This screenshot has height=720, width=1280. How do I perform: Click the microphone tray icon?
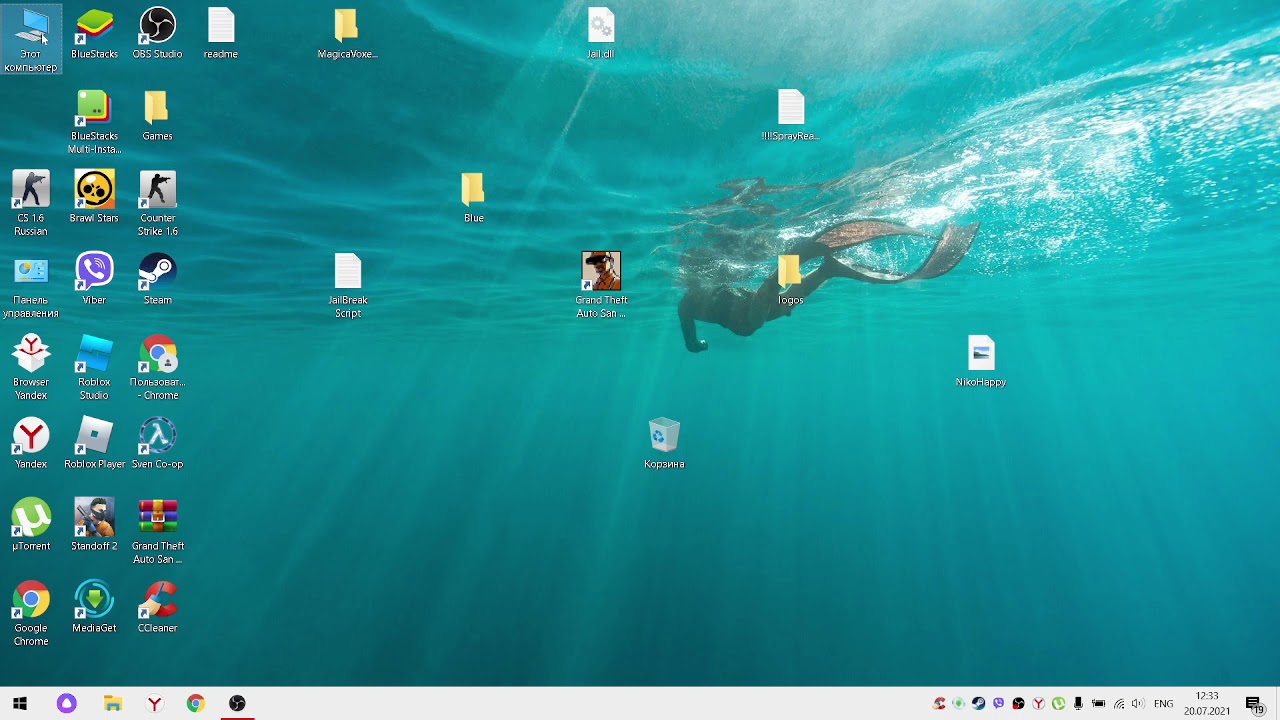click(x=1078, y=704)
